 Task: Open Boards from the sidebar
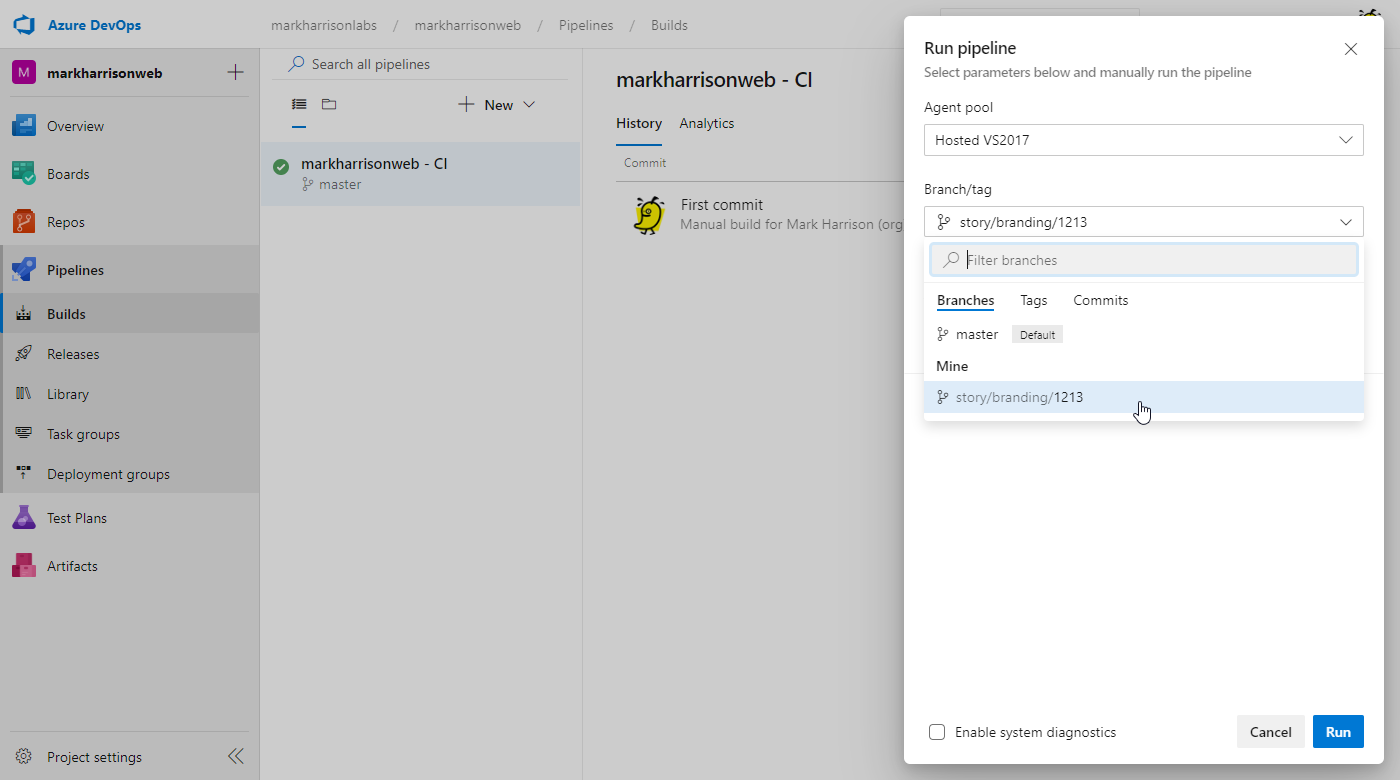coord(68,174)
